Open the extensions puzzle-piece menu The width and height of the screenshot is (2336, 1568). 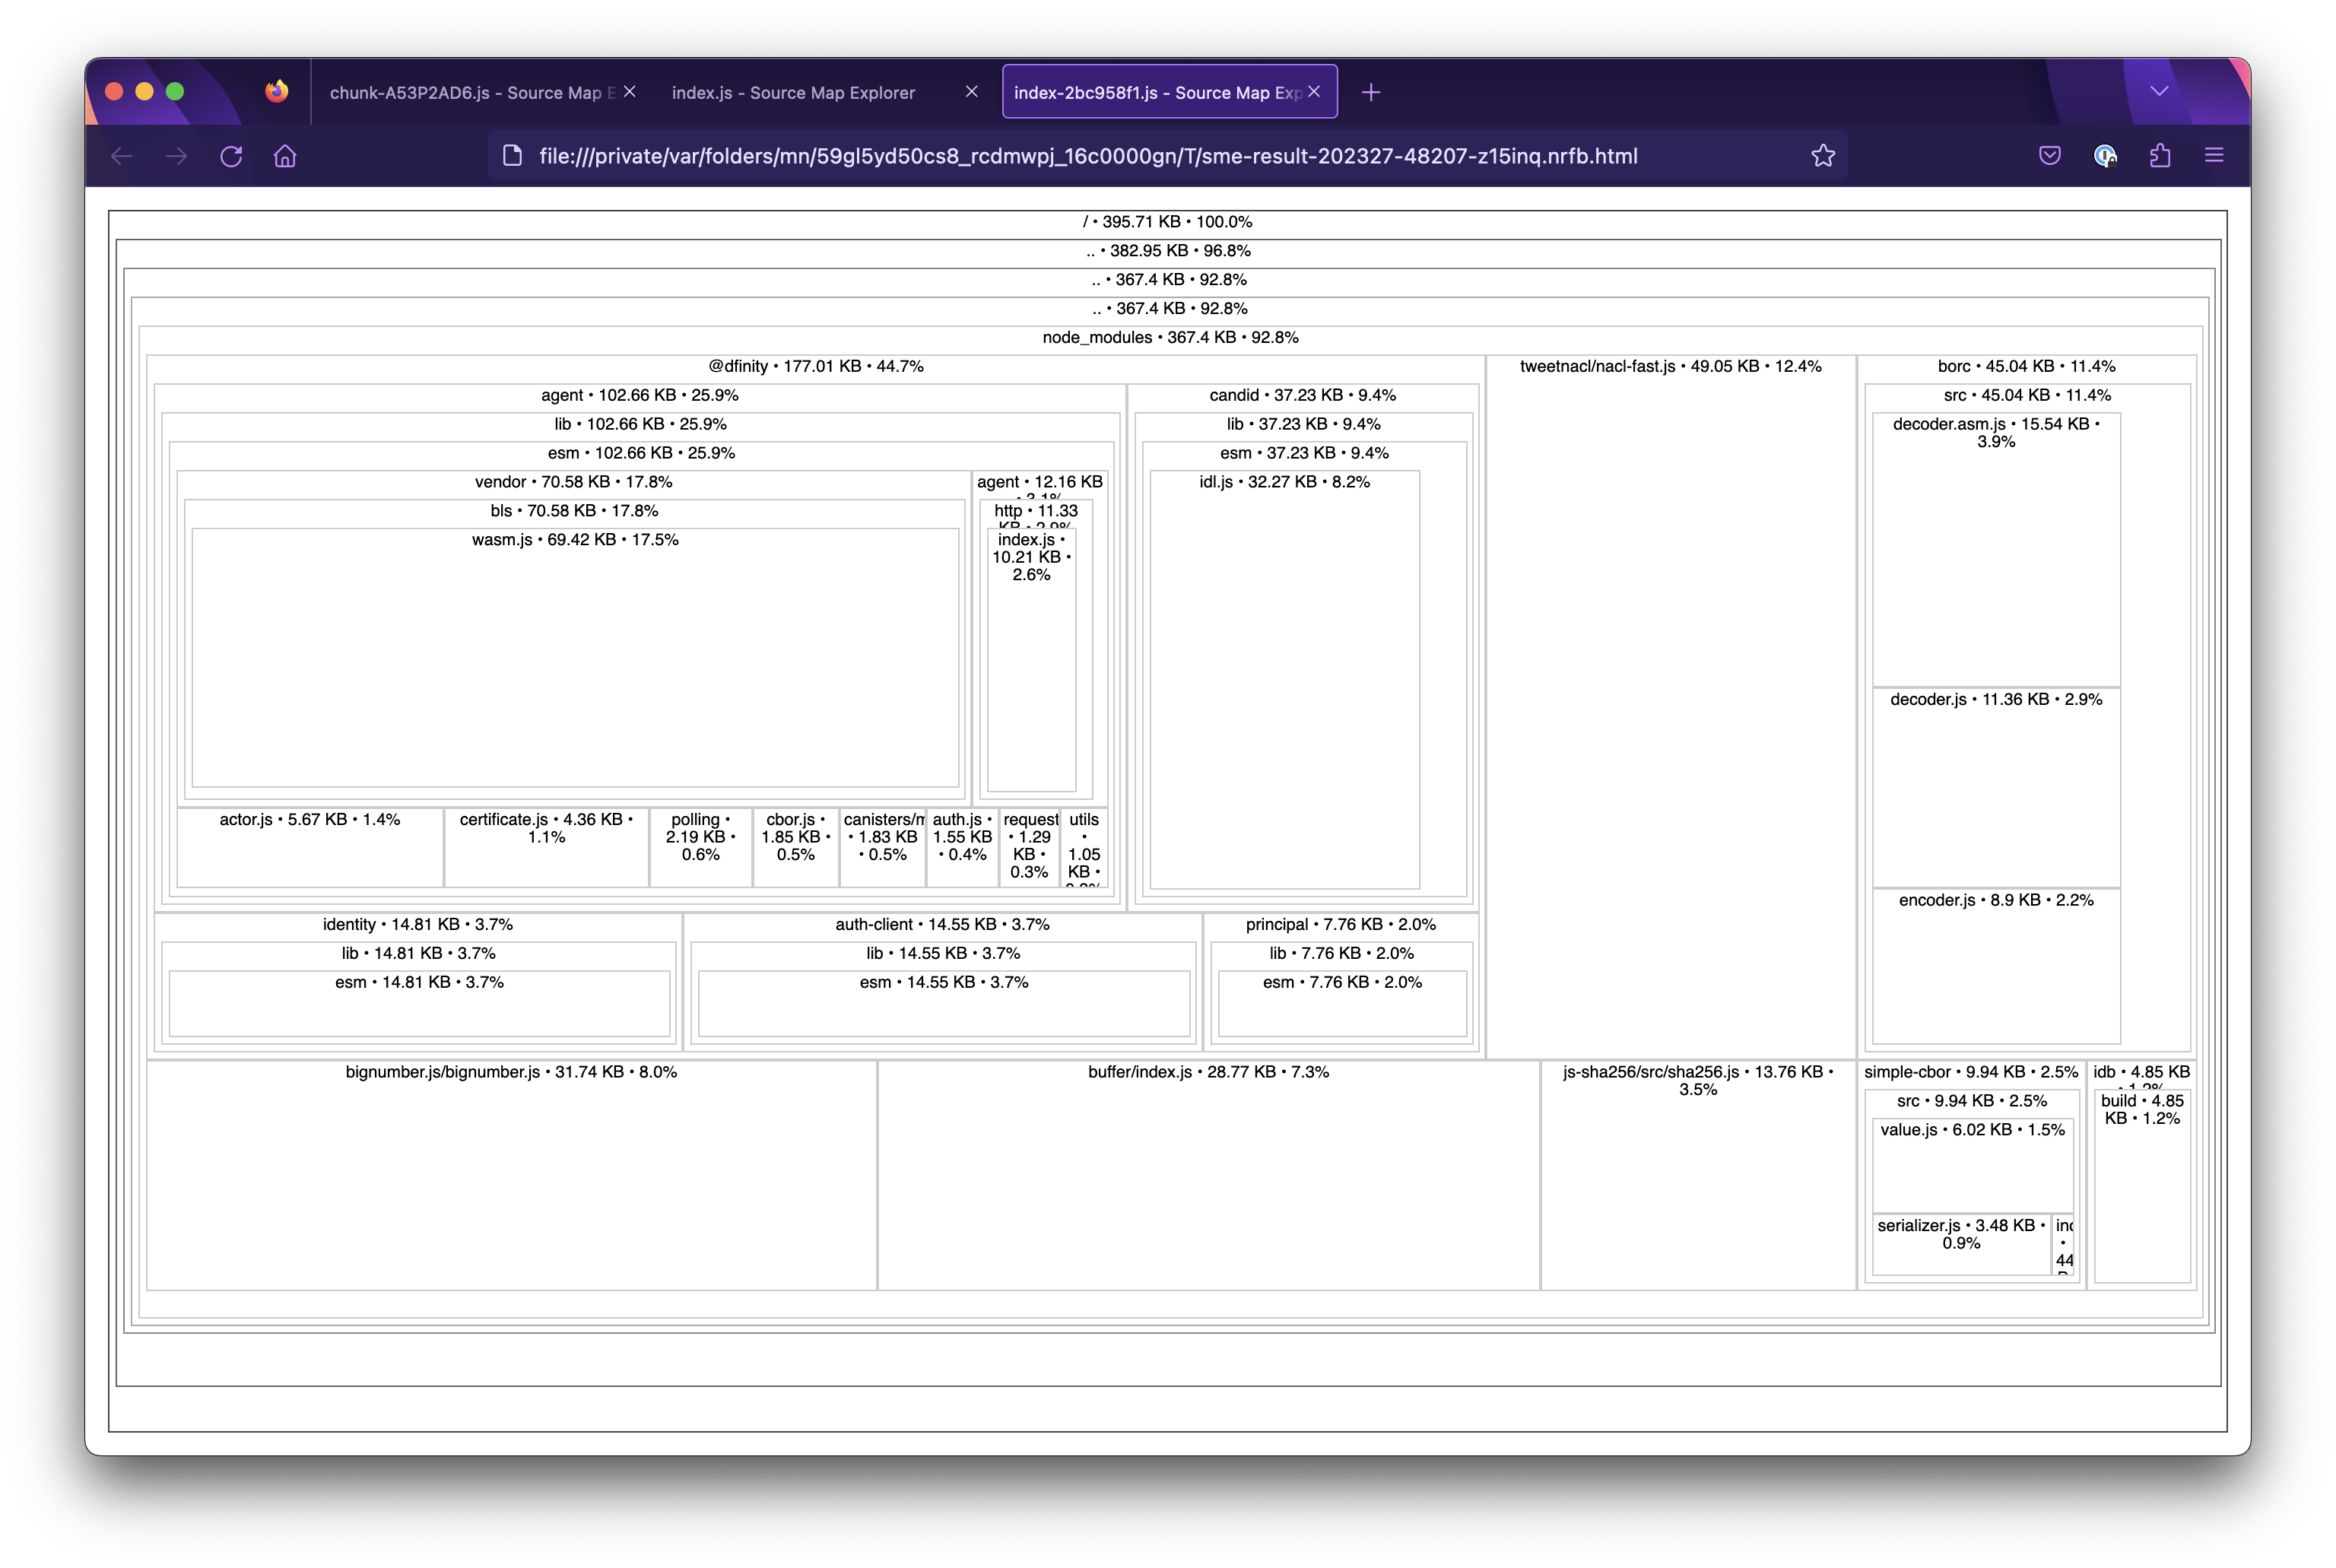(x=2160, y=155)
